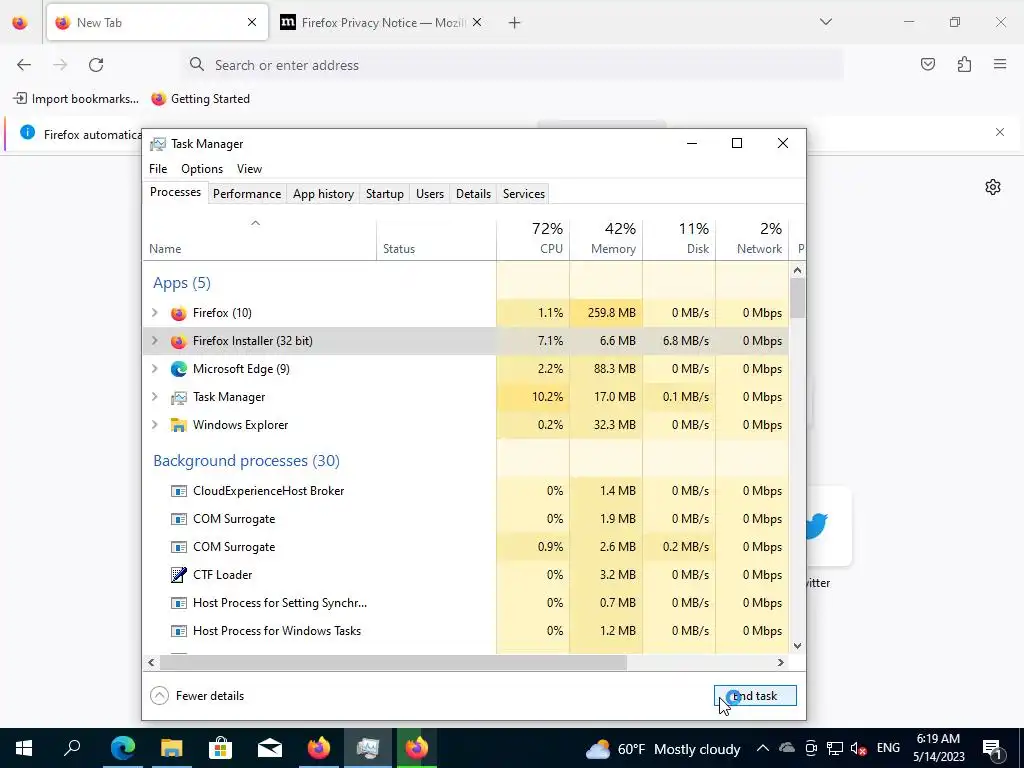This screenshot has width=1024, height=768.
Task: Click the Status column header
Action: [x=436, y=238]
